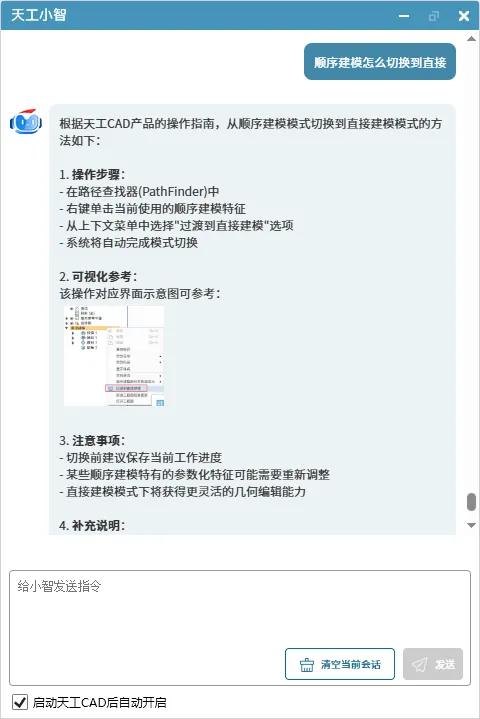Screen dimensions: 480x719
Task: Click the restore window icon in title bar
Action: click(x=434, y=16)
